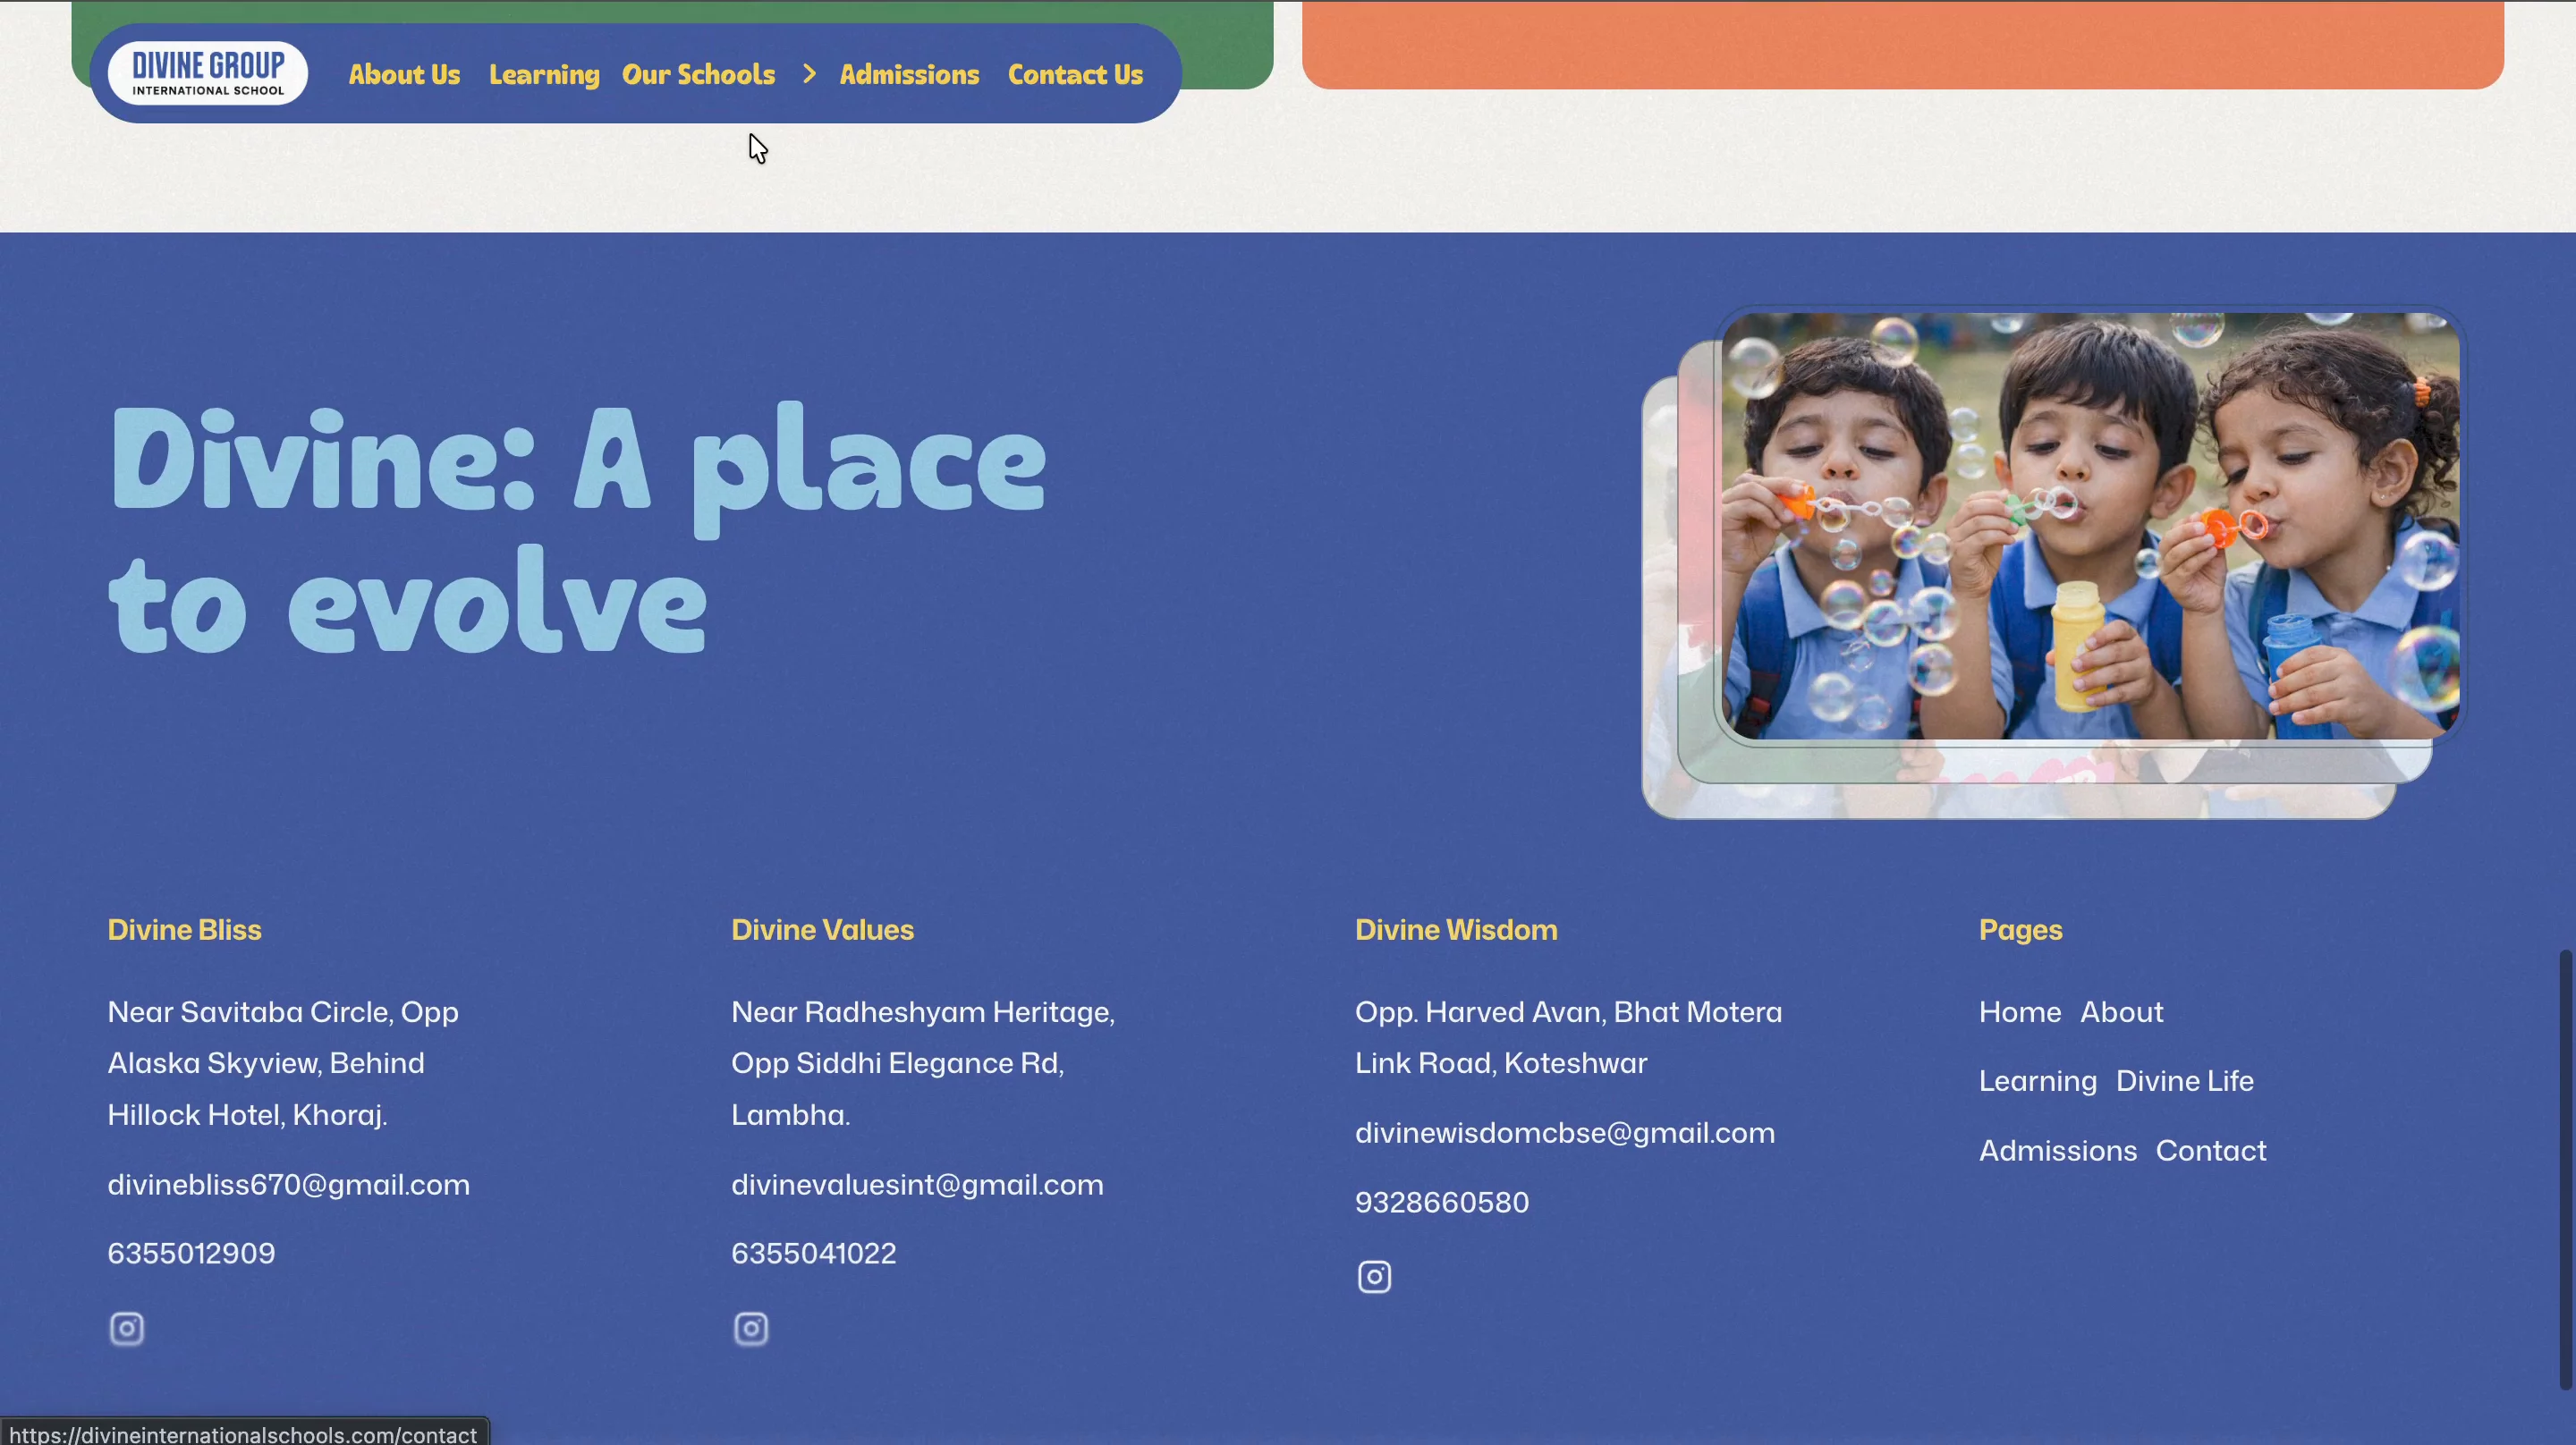This screenshot has height=1445, width=2576.
Task: Open Learning link under Pages
Action: click(x=2037, y=1082)
